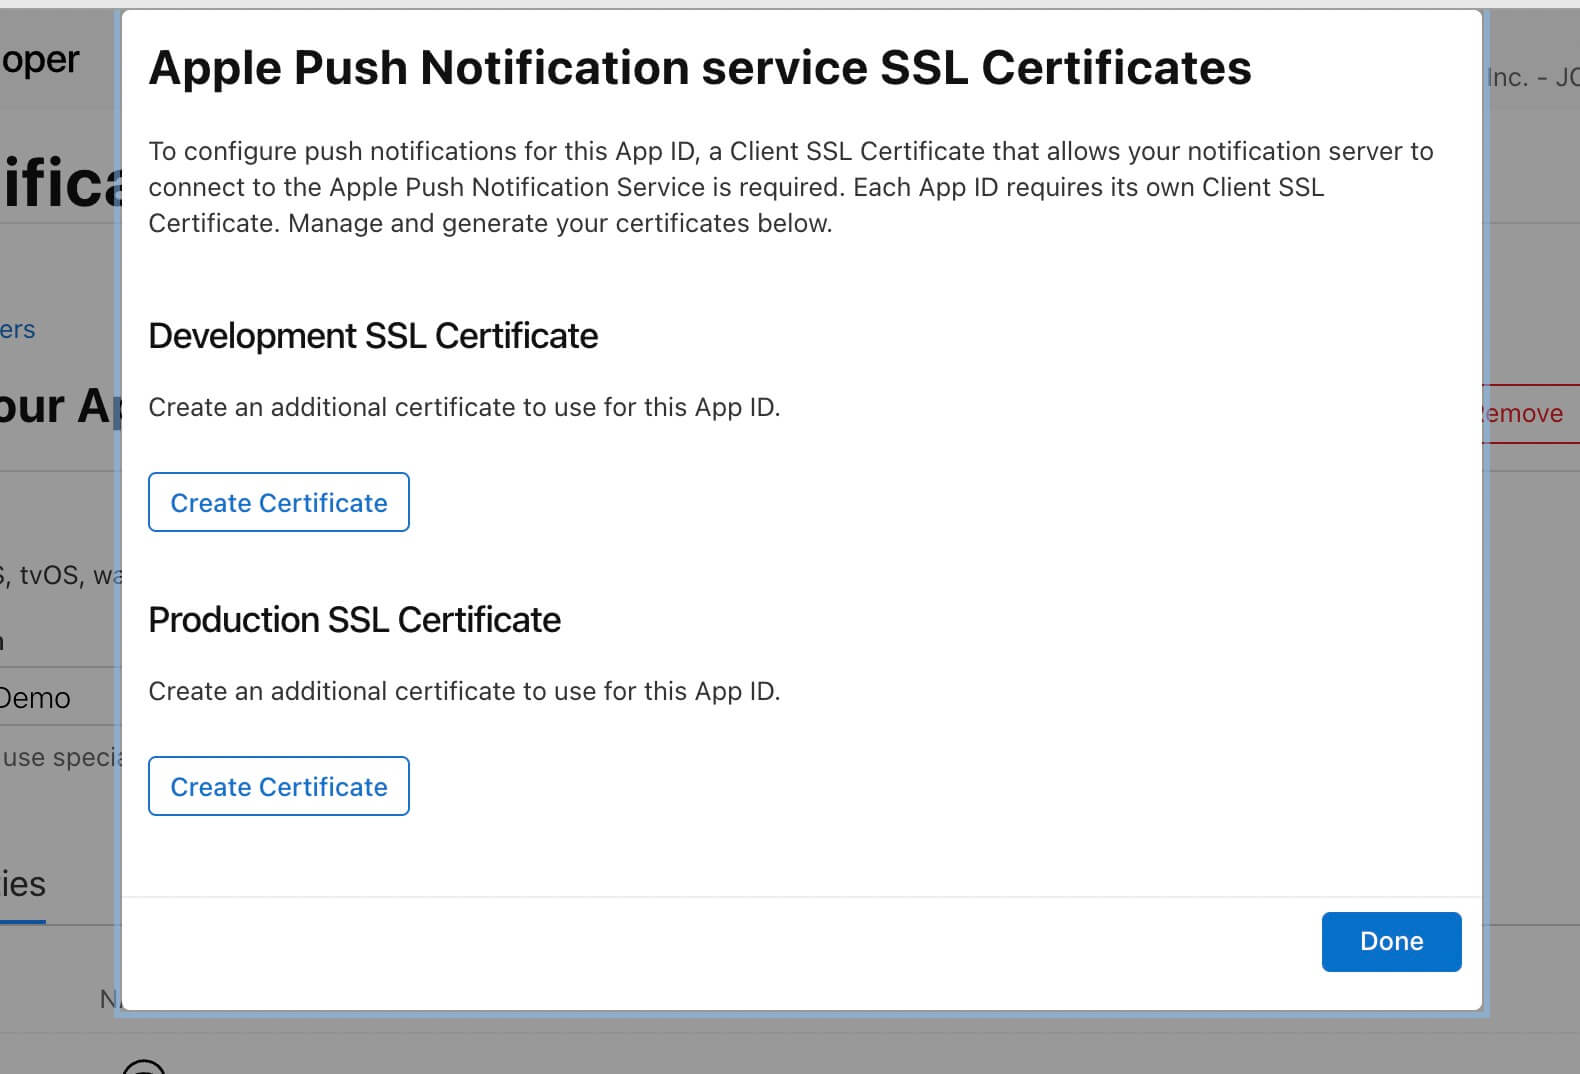Click the description text under Development SSL Certificate

(464, 407)
